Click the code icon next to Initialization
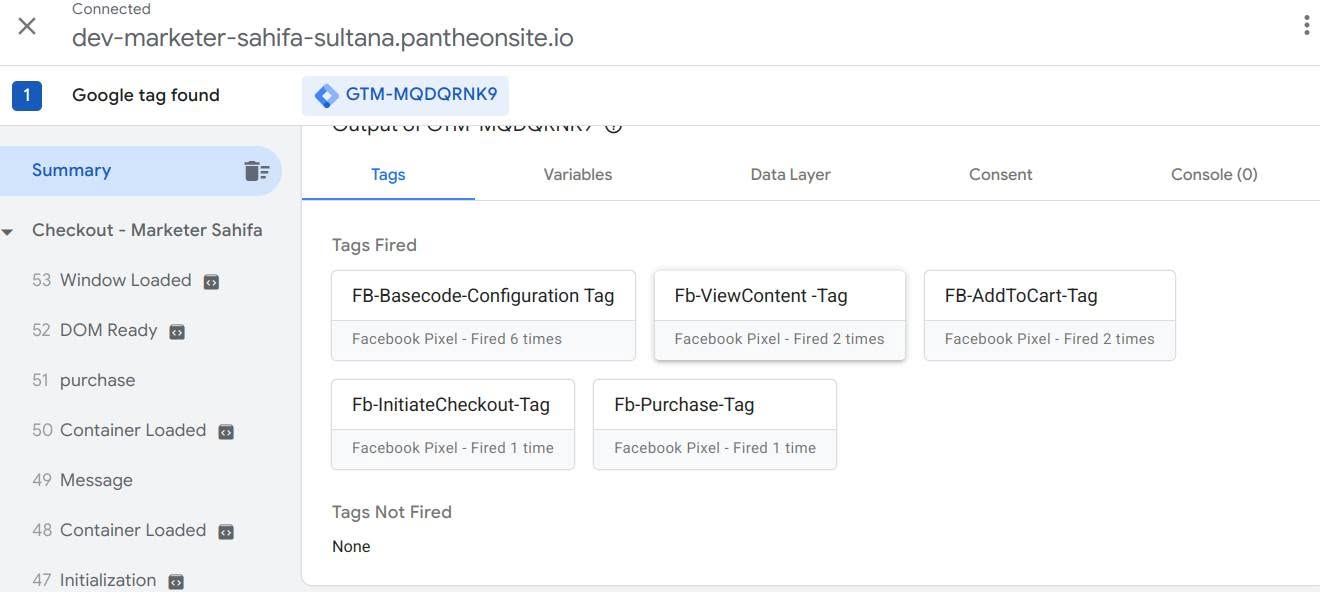 click(x=176, y=582)
